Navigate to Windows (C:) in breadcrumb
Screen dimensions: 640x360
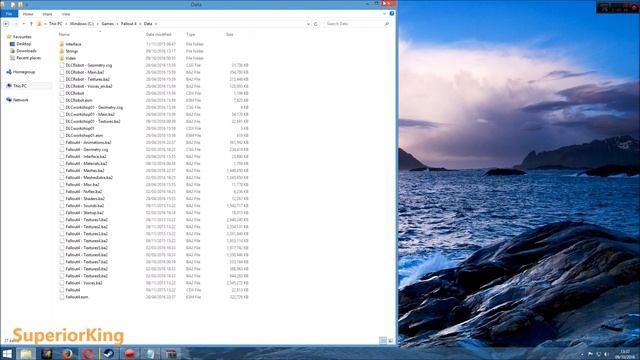point(82,24)
